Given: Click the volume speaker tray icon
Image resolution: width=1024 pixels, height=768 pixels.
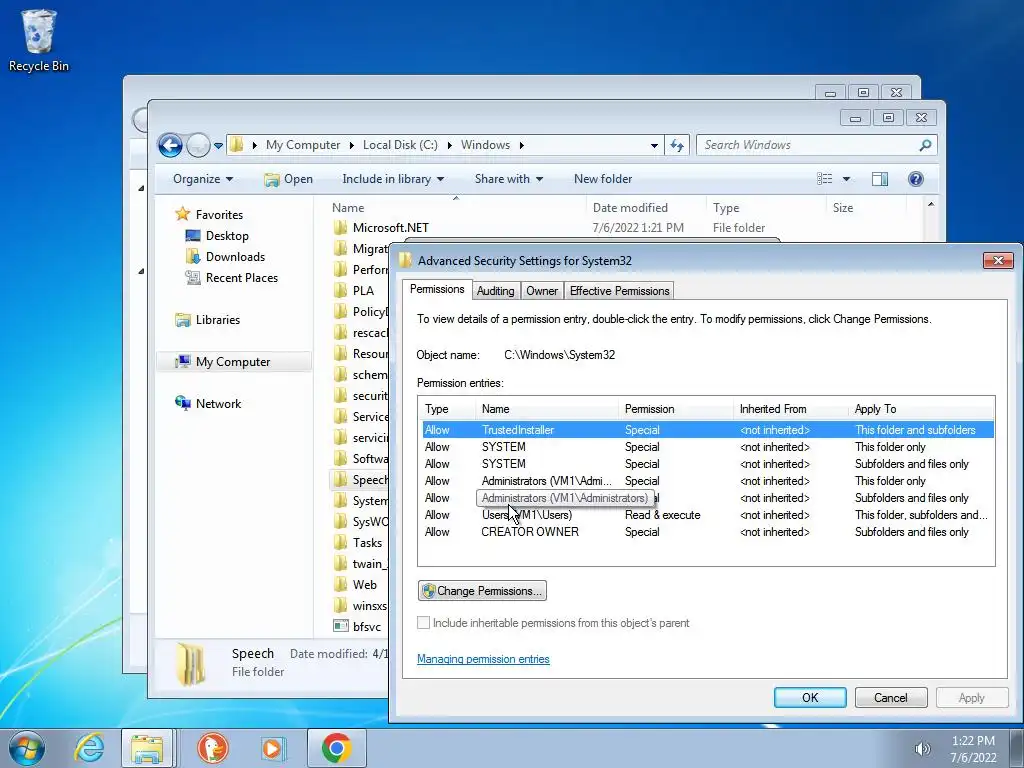Looking at the screenshot, I should coord(922,749).
